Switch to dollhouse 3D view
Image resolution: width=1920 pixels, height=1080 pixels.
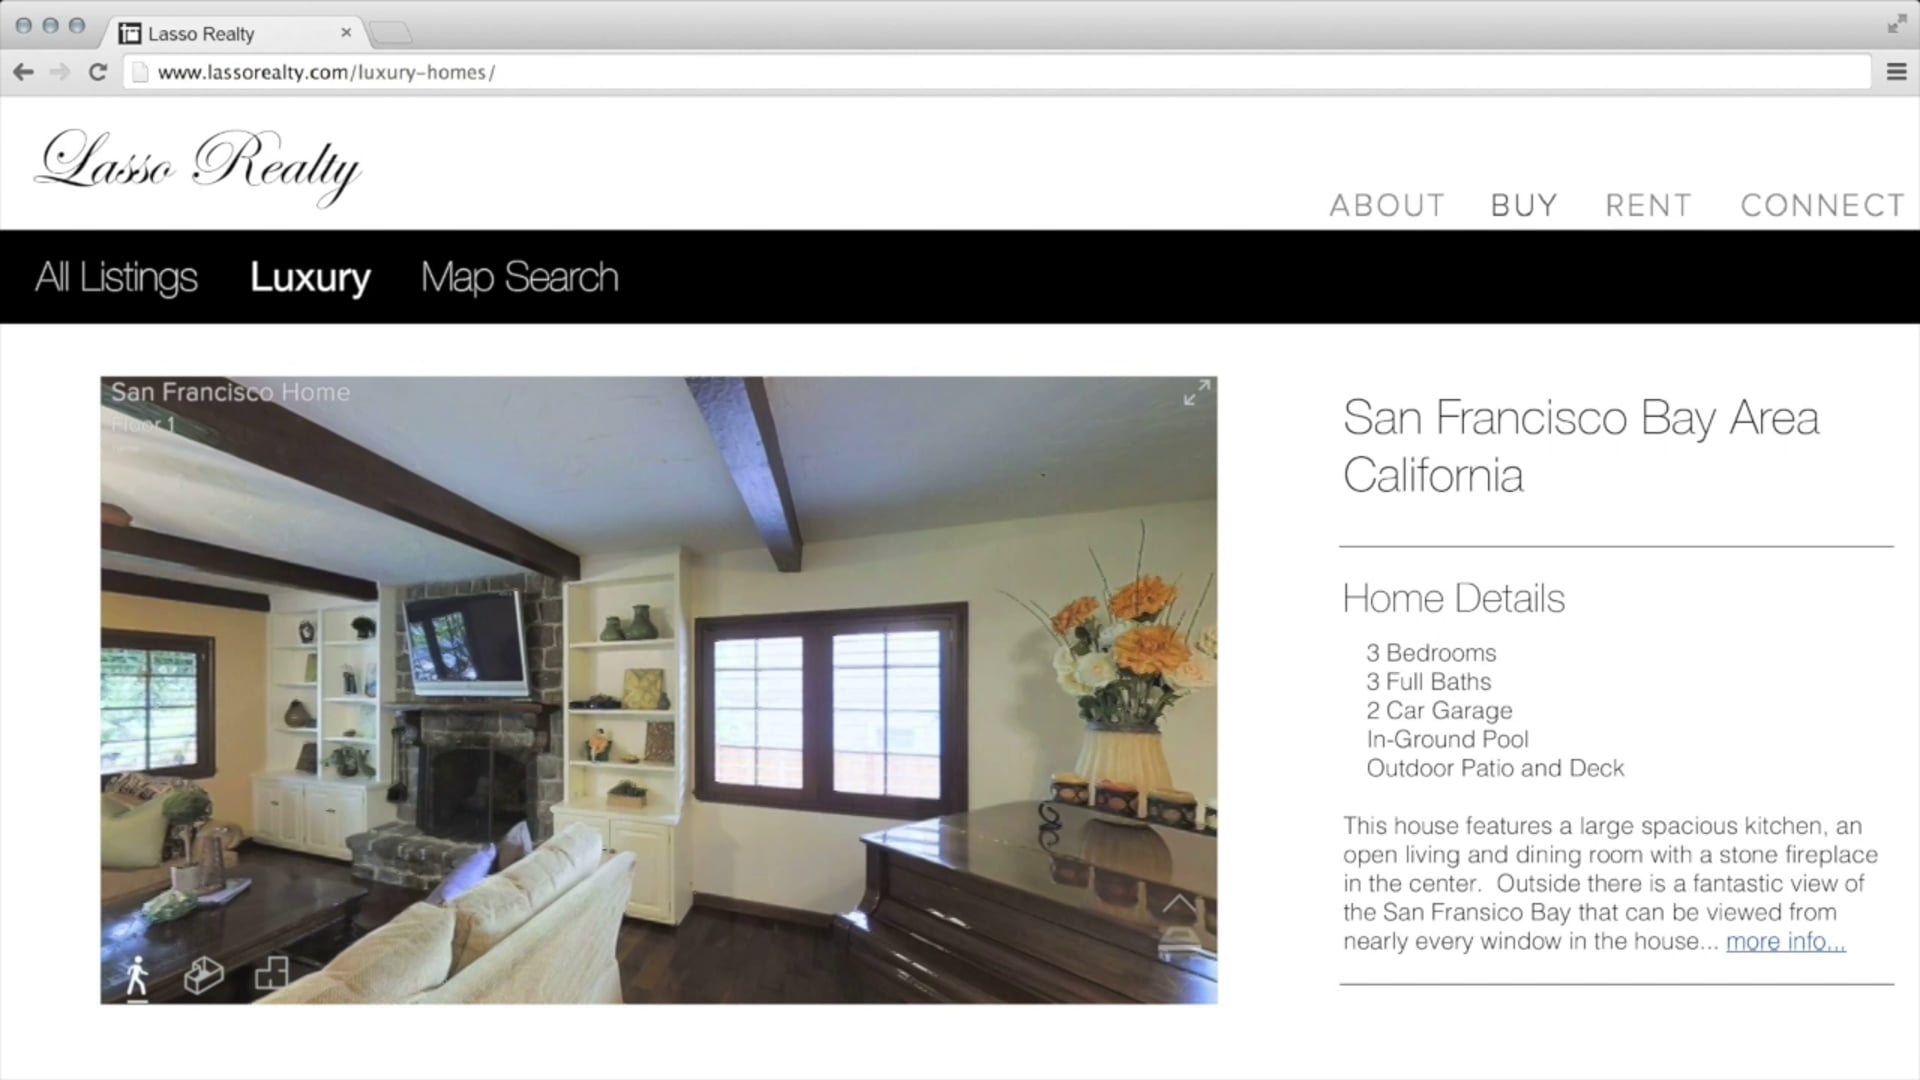tap(204, 975)
